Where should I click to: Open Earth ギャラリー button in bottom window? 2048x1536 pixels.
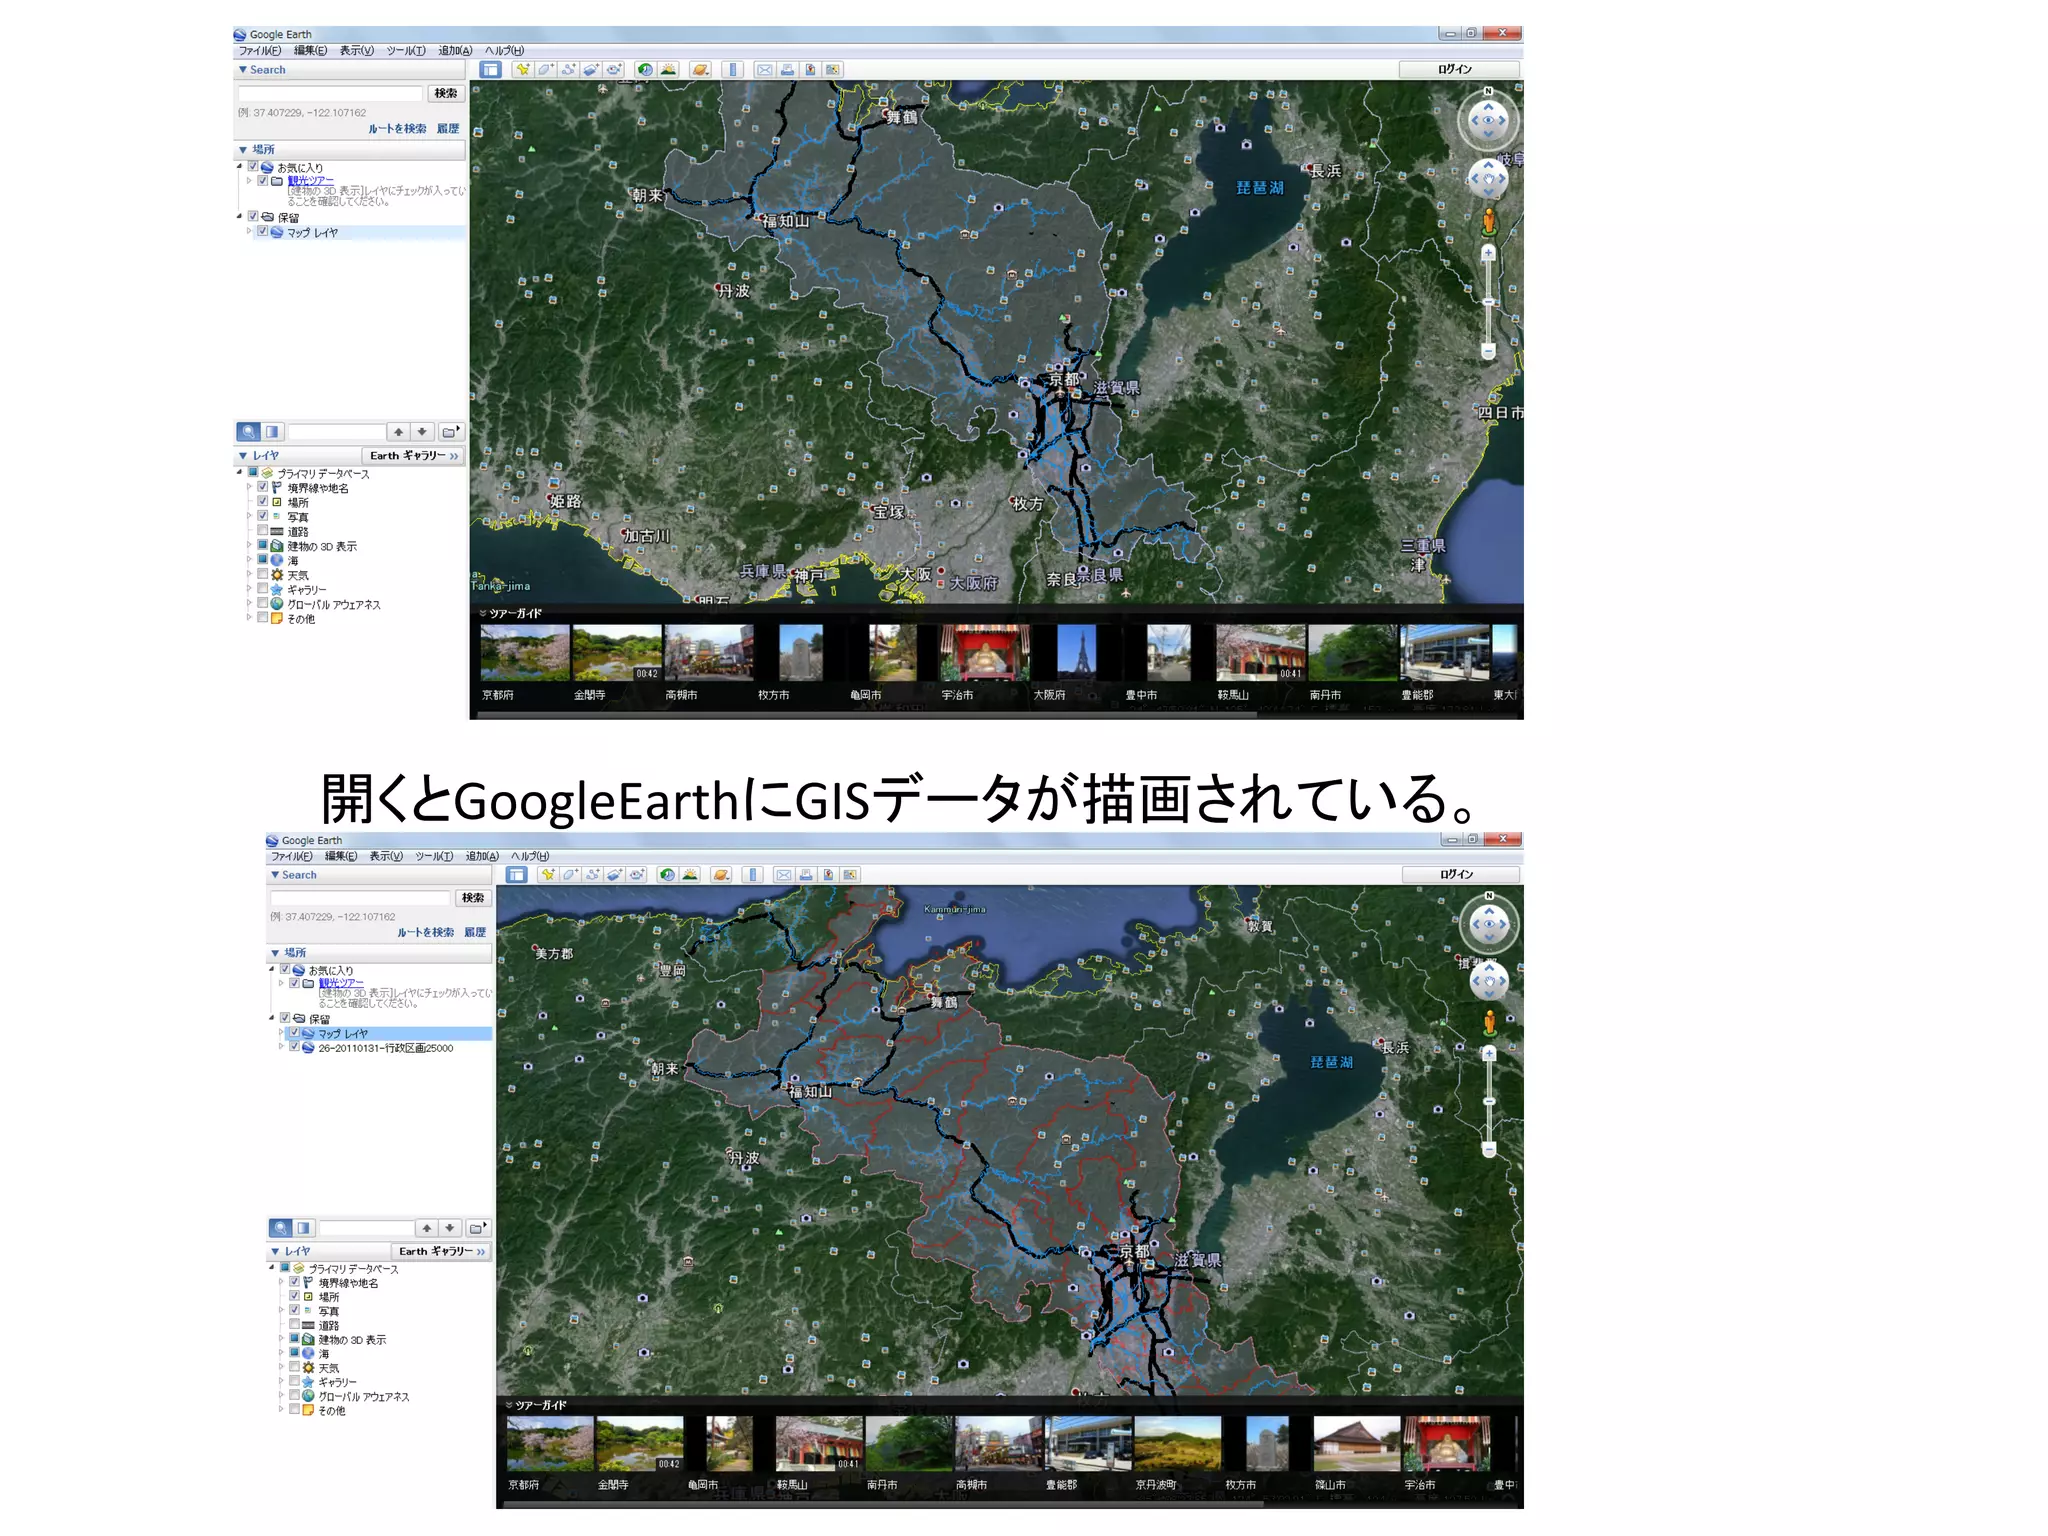[441, 1252]
